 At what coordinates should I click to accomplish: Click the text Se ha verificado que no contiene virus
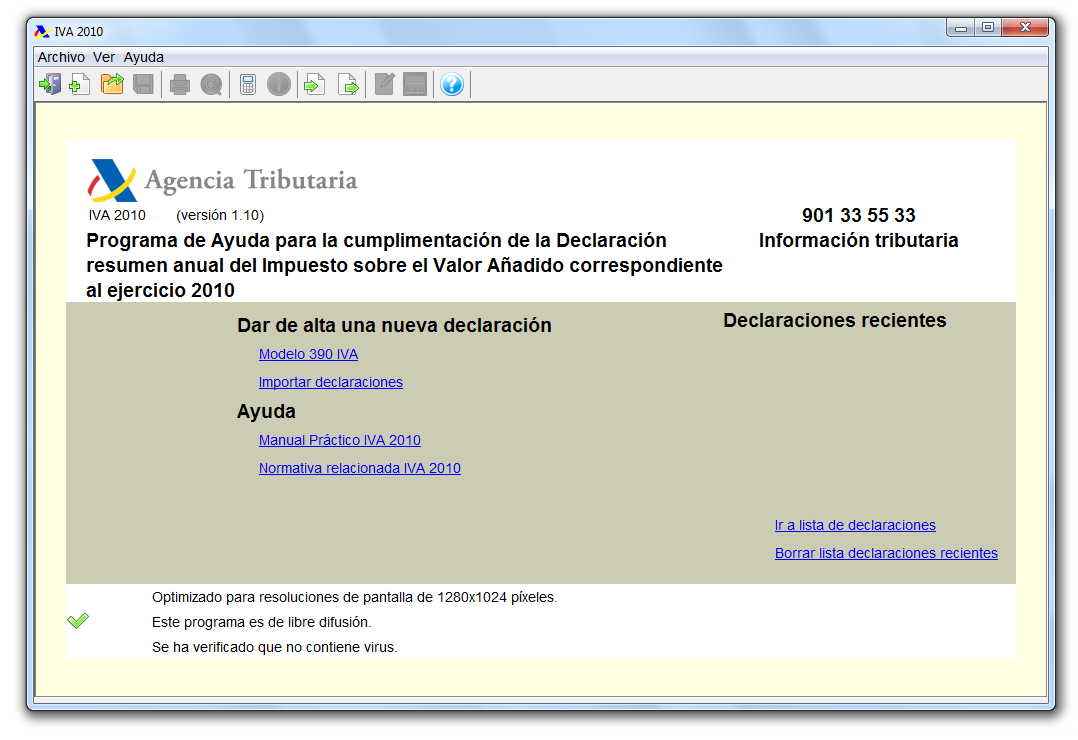[274, 647]
